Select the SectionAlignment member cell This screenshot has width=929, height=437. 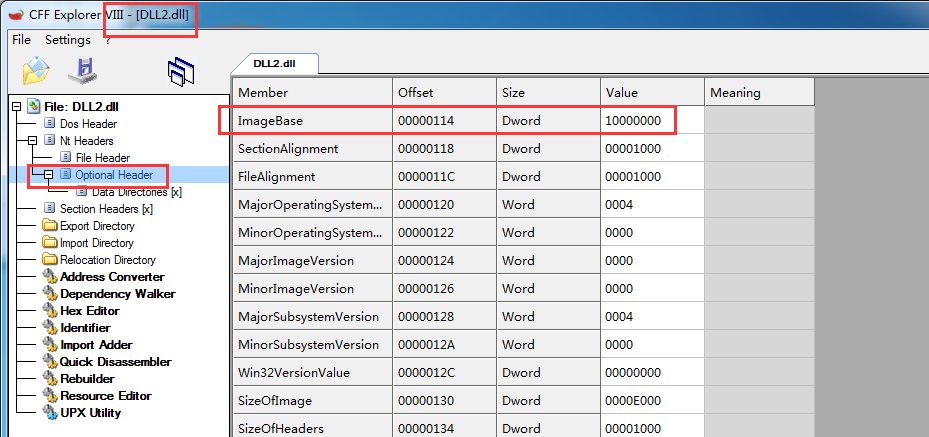click(312, 149)
